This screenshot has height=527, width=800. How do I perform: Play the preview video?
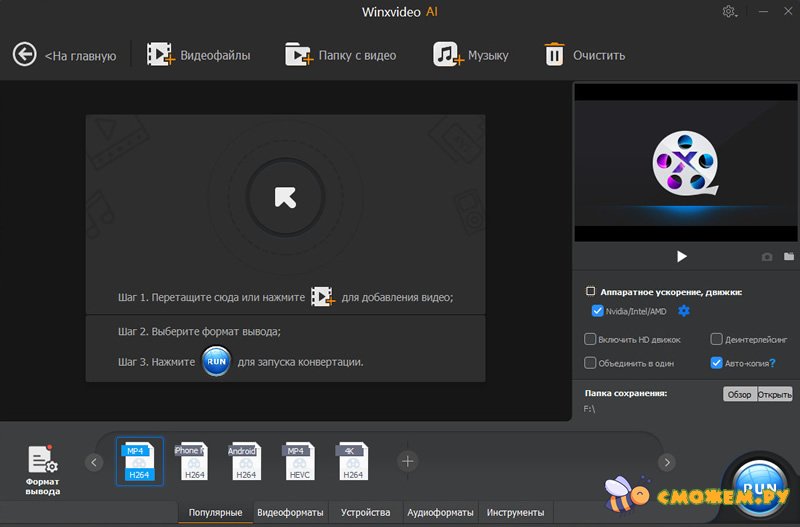(682, 257)
